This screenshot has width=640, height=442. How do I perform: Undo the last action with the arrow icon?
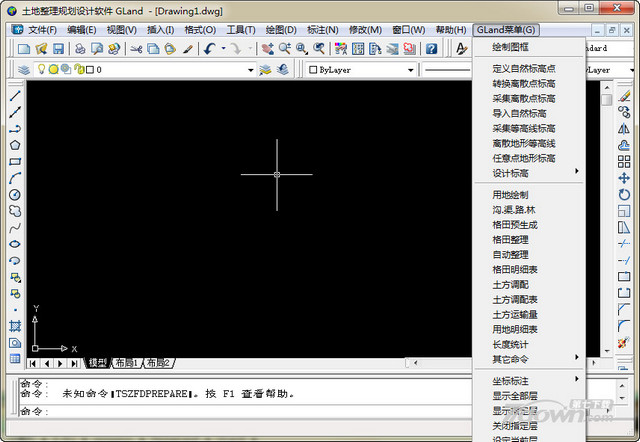(210, 49)
